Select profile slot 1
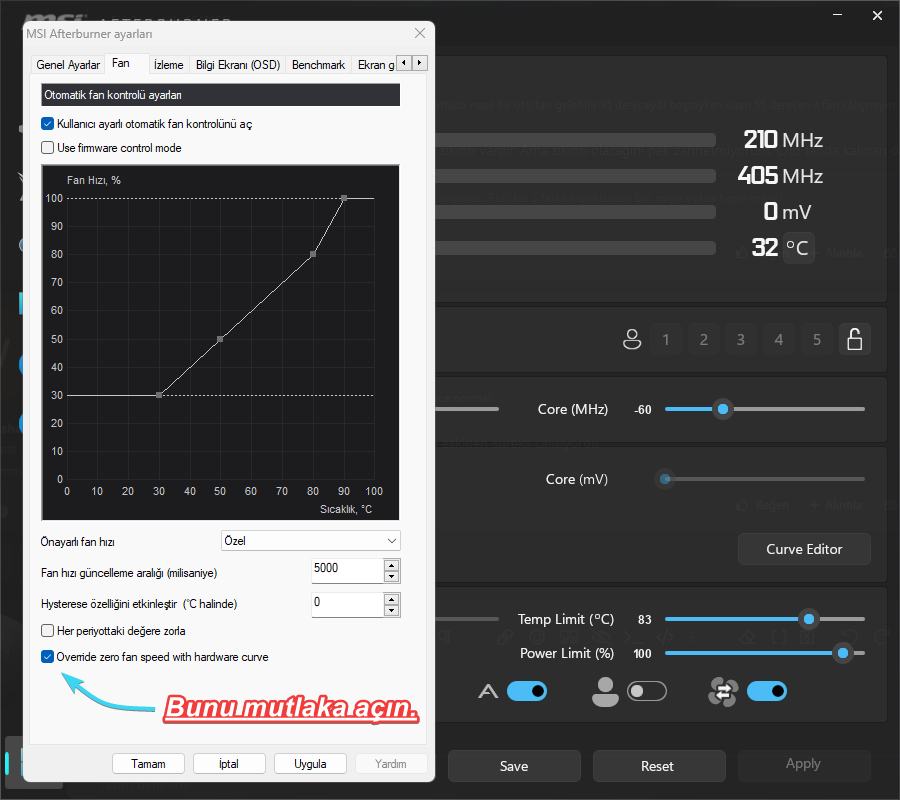 [666, 339]
